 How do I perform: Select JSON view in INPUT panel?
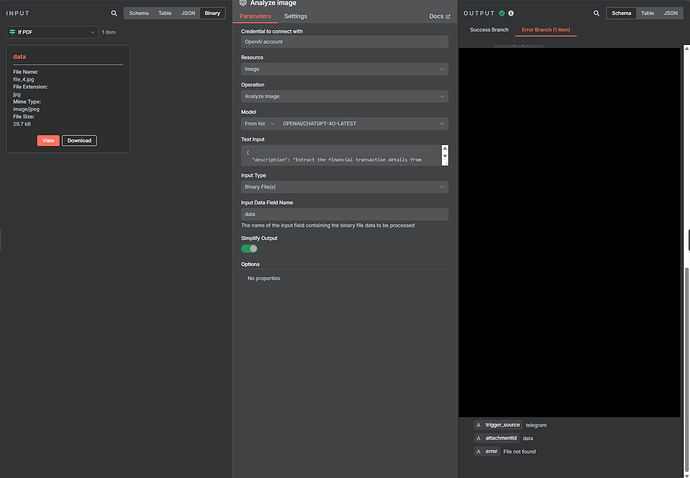click(188, 13)
